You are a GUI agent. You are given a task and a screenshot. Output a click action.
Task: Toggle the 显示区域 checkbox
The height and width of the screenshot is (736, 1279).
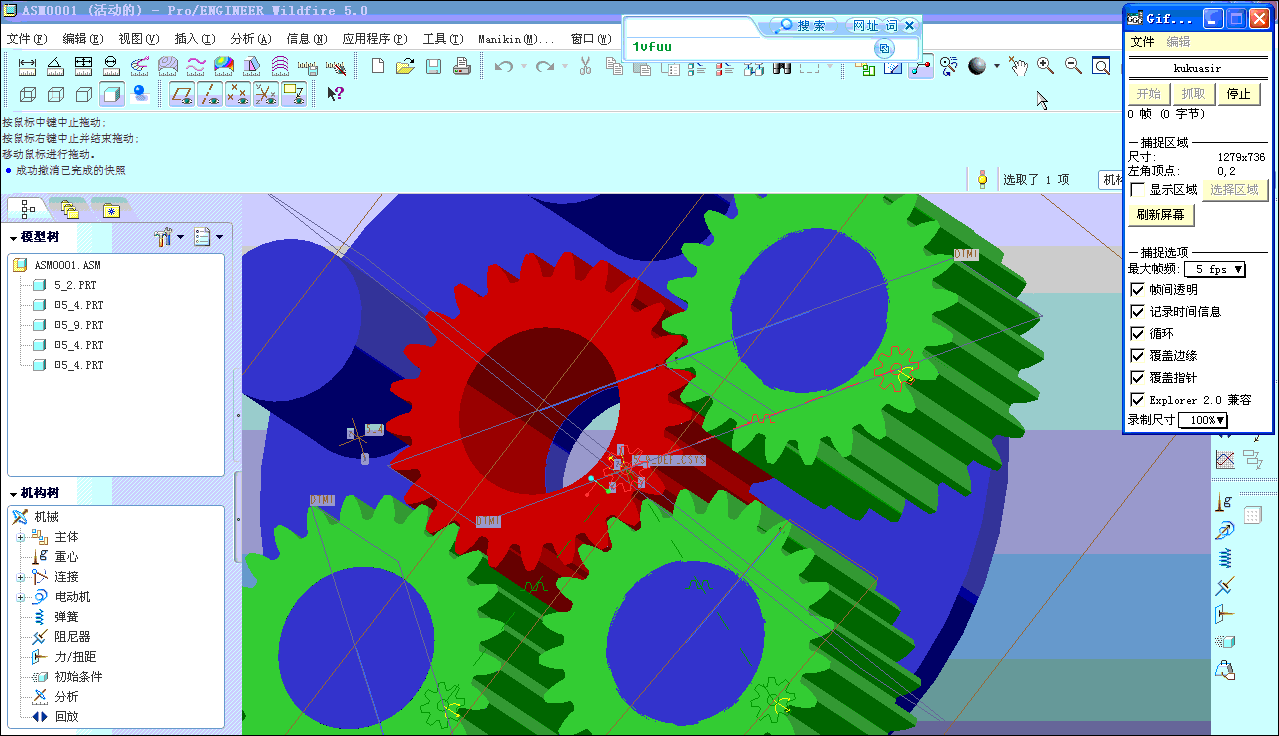click(x=1137, y=189)
